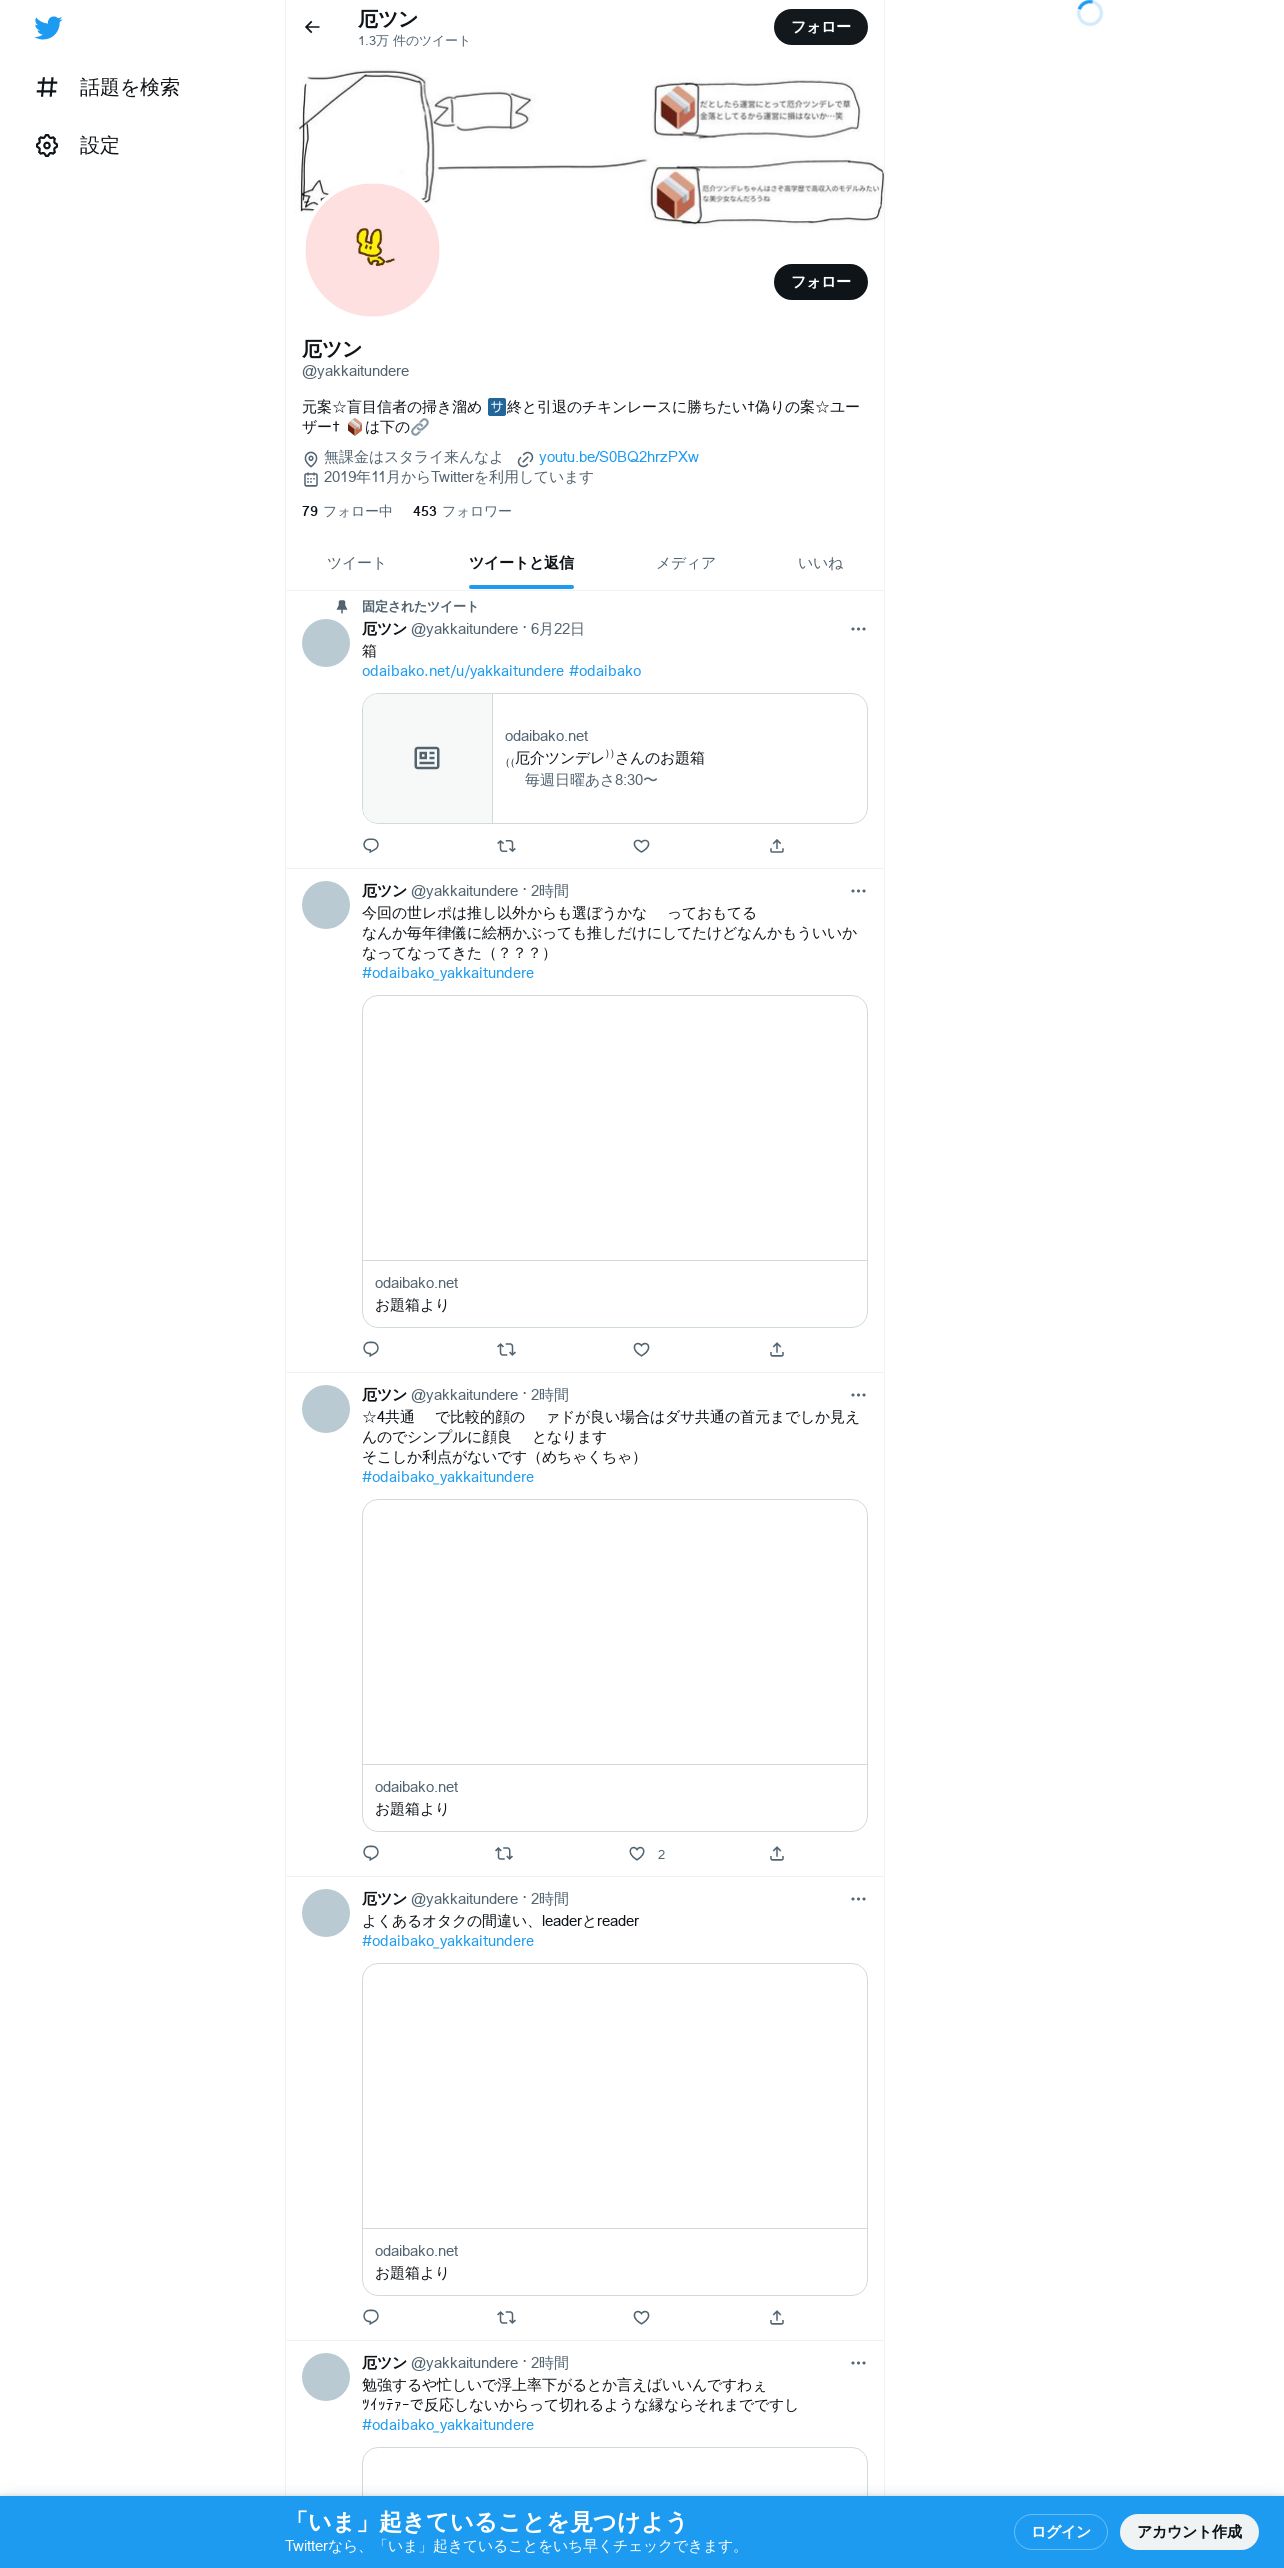The image size is (1284, 2568).
Task: Open settings via the gear icon
Action: pyautogui.click(x=47, y=145)
